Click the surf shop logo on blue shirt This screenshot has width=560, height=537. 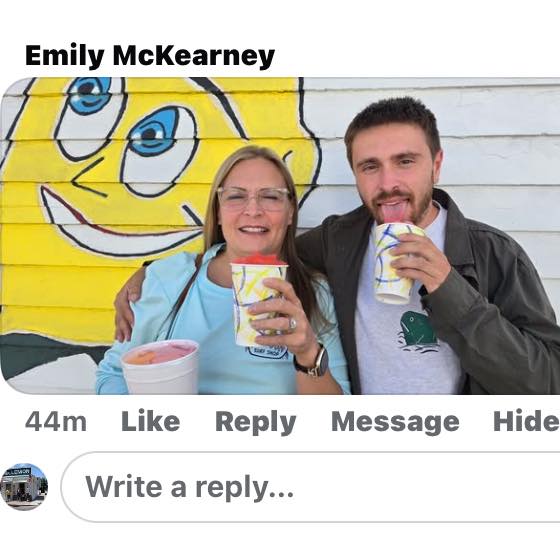(267, 351)
